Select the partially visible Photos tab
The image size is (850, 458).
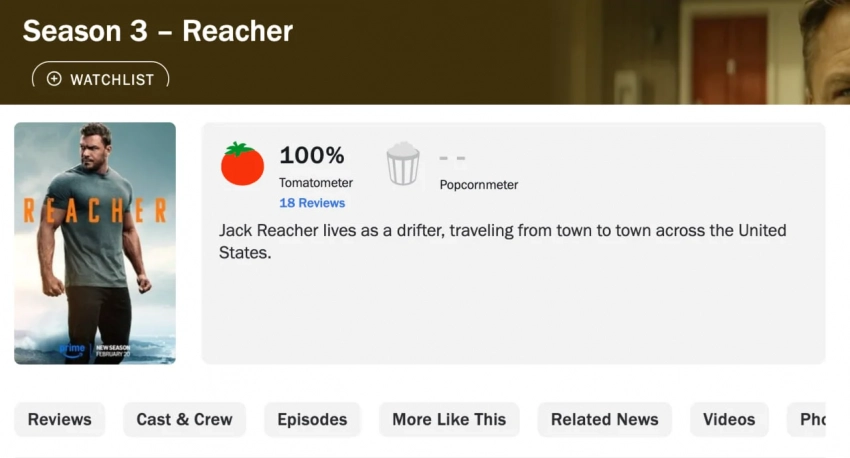tap(812, 420)
